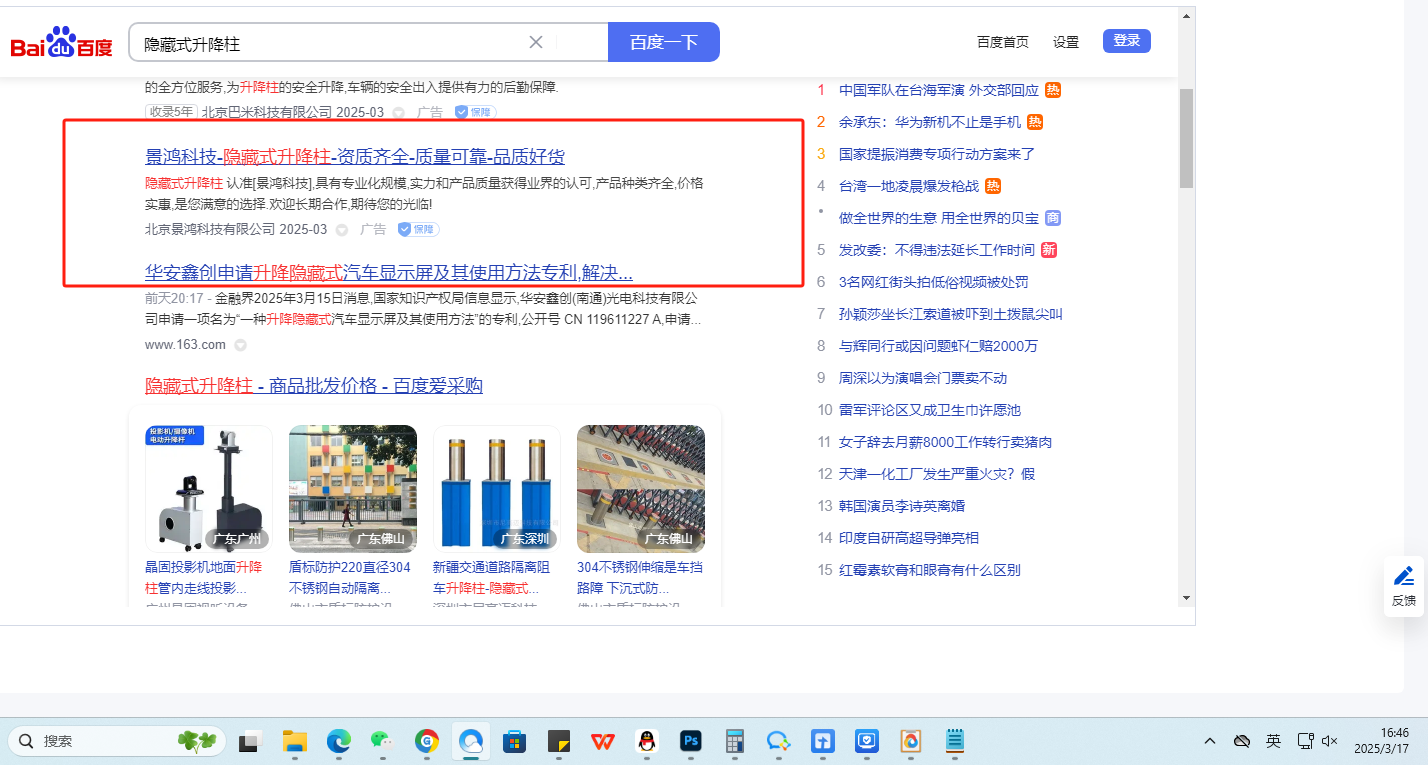1428x765 pixels.
Task: Launch Photoshop from the taskbar
Action: pos(690,741)
